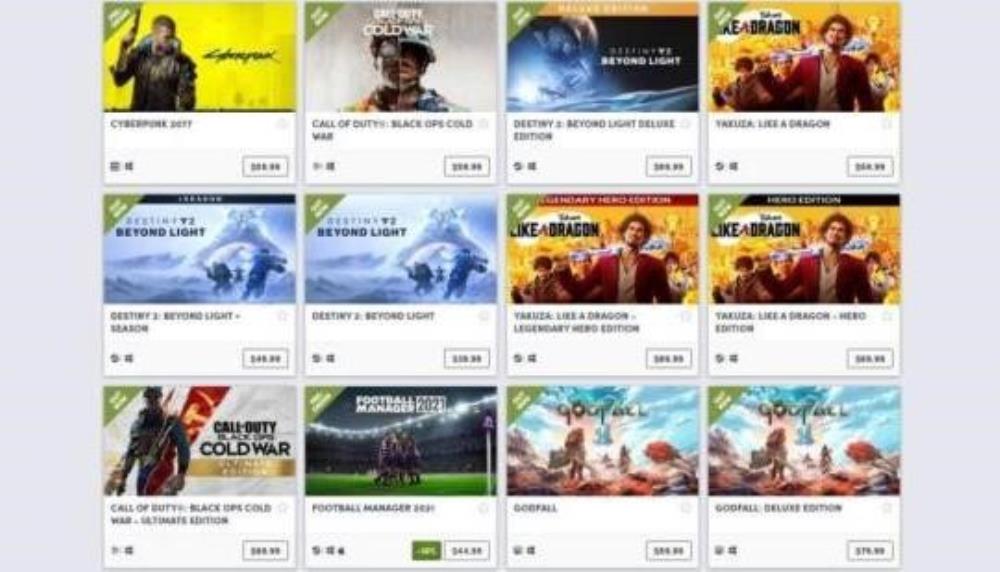Open Call of Duty Cold War Ultimate Edition title
1000x572 pixels.
pyautogui.click(x=191, y=514)
